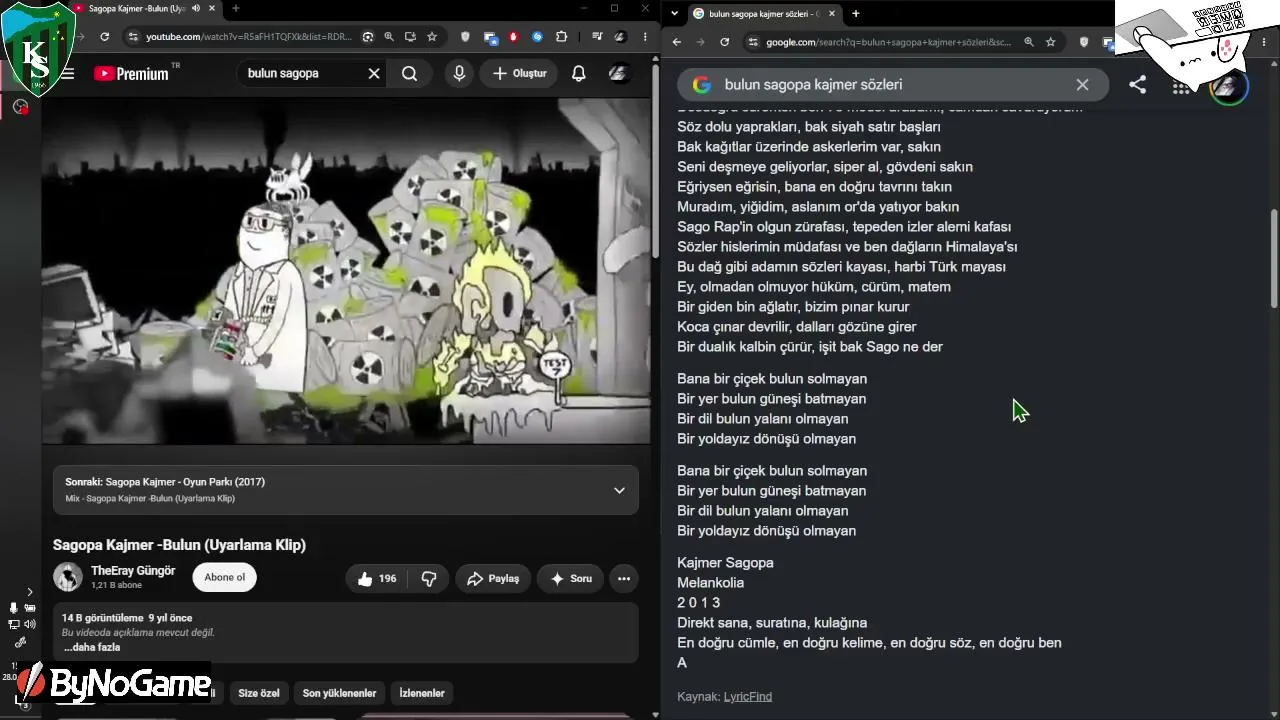
Task: View site info for youtube.com
Action: pyautogui.click(x=133, y=37)
